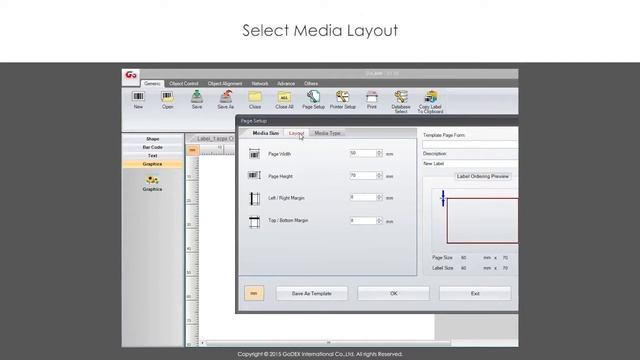Click the Save icon in toolbar
The width and height of the screenshot is (640, 360).
197,100
